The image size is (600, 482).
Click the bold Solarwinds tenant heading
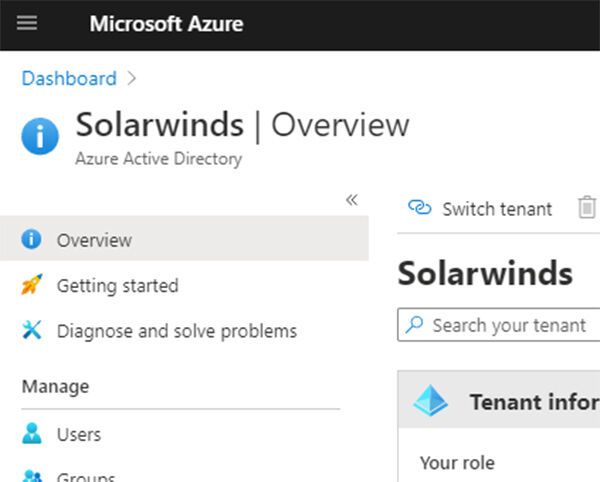(485, 273)
